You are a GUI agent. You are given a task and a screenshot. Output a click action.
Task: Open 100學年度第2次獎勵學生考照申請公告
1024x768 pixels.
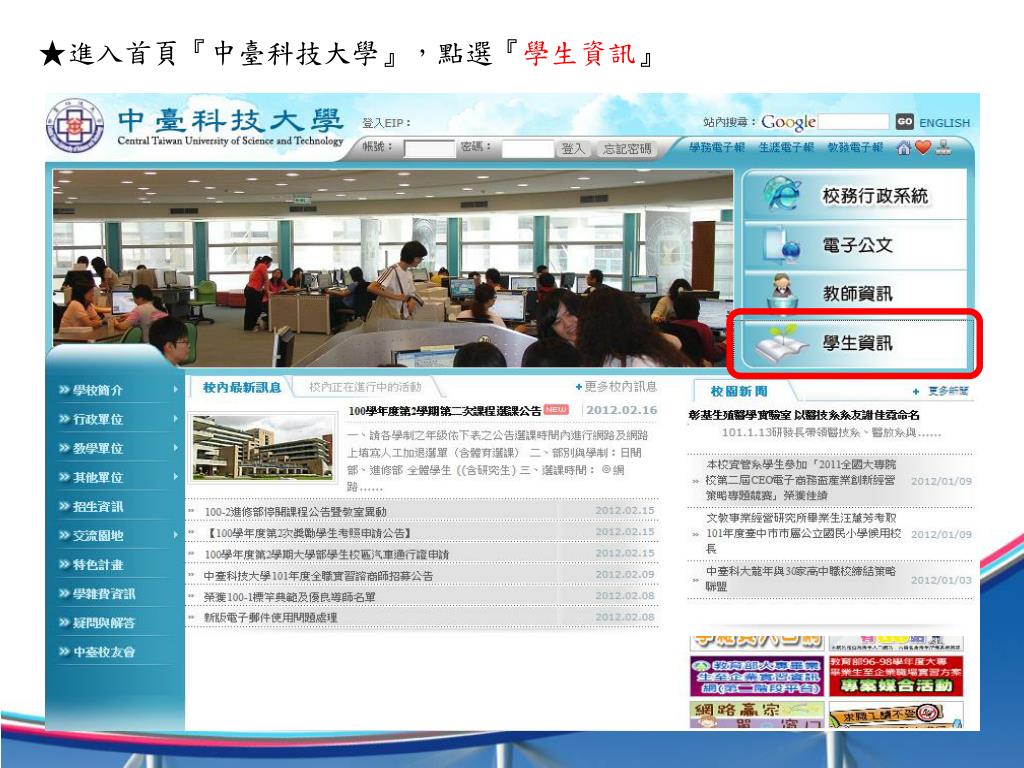tap(308, 533)
